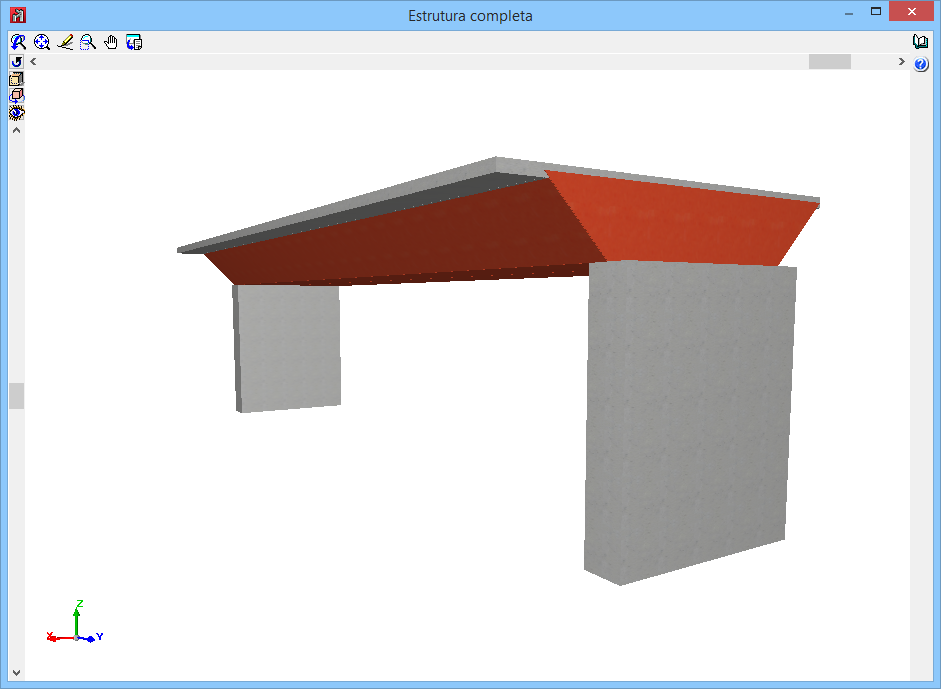The height and width of the screenshot is (689, 941).
Task: Open the book manual icon at top right
Action: click(921, 41)
